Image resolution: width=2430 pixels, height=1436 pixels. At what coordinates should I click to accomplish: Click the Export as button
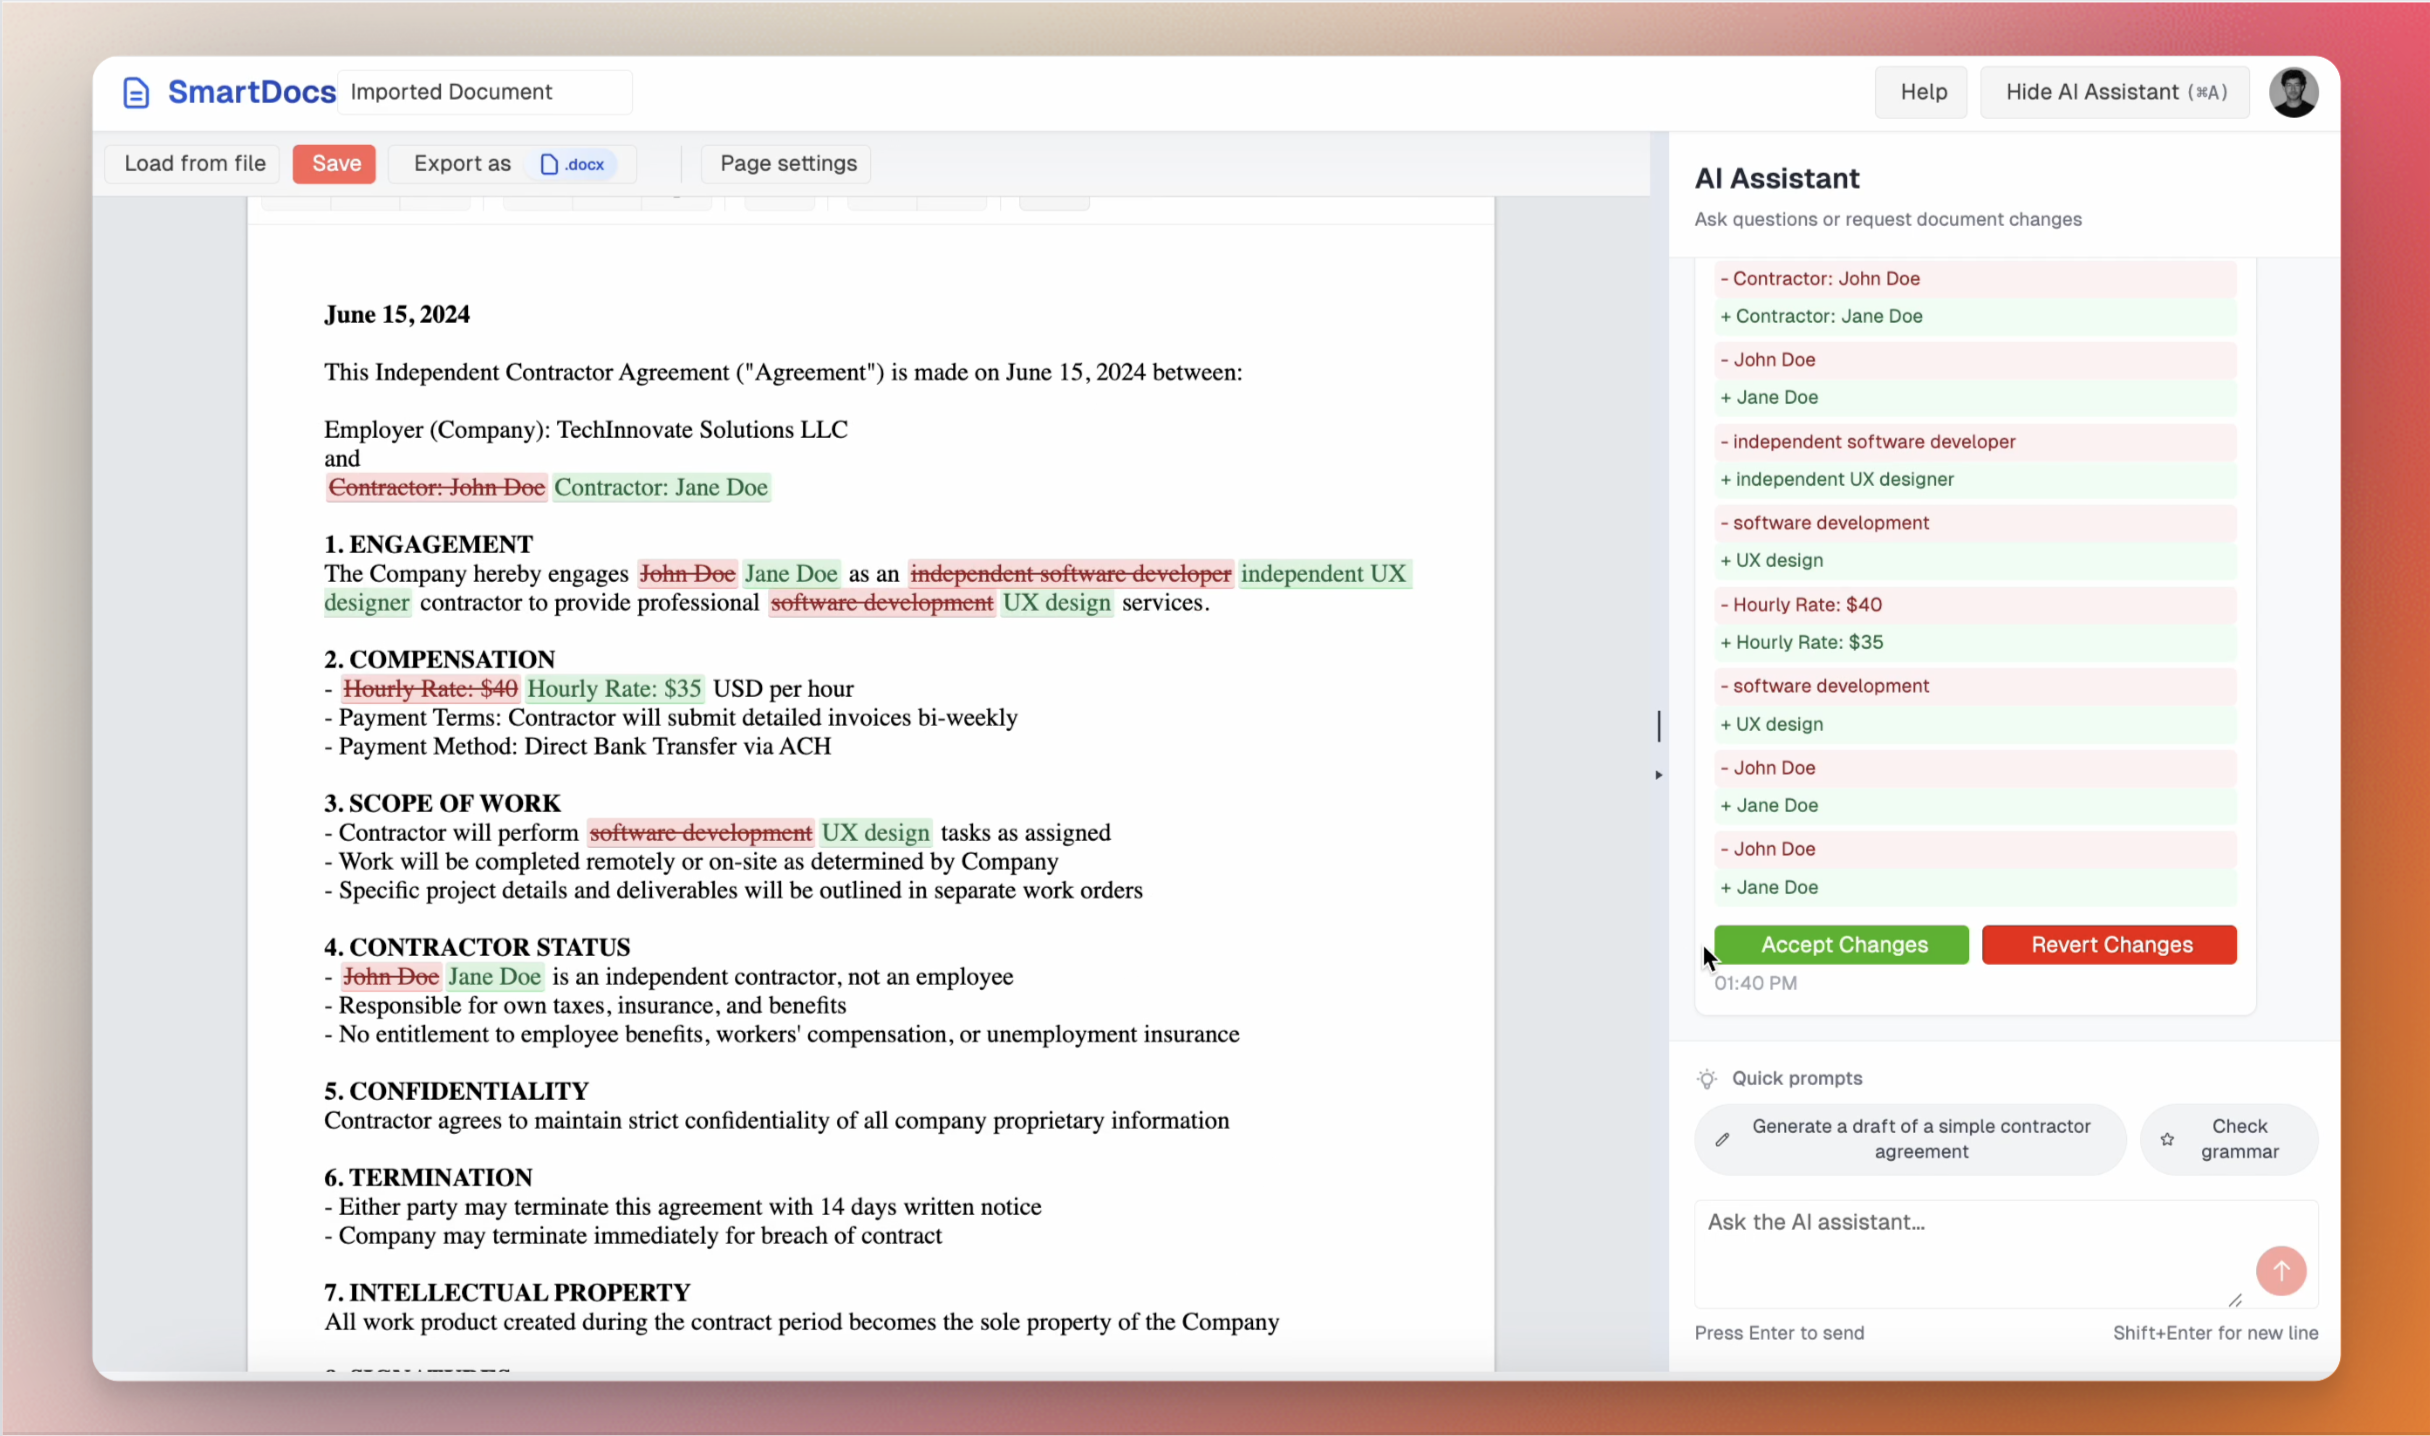point(511,163)
